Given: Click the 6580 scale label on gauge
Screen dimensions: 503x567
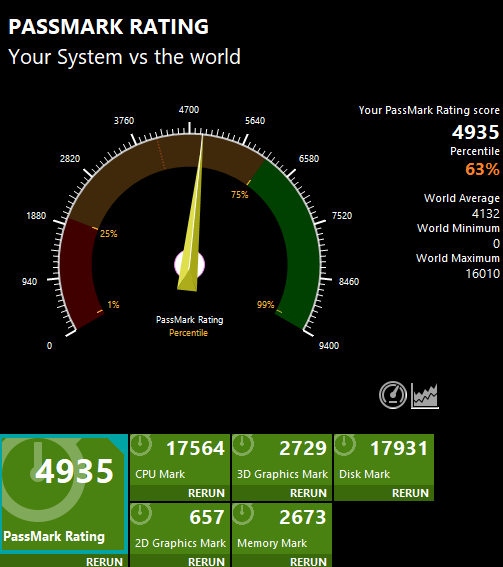Looking at the screenshot, I should click(x=309, y=158).
